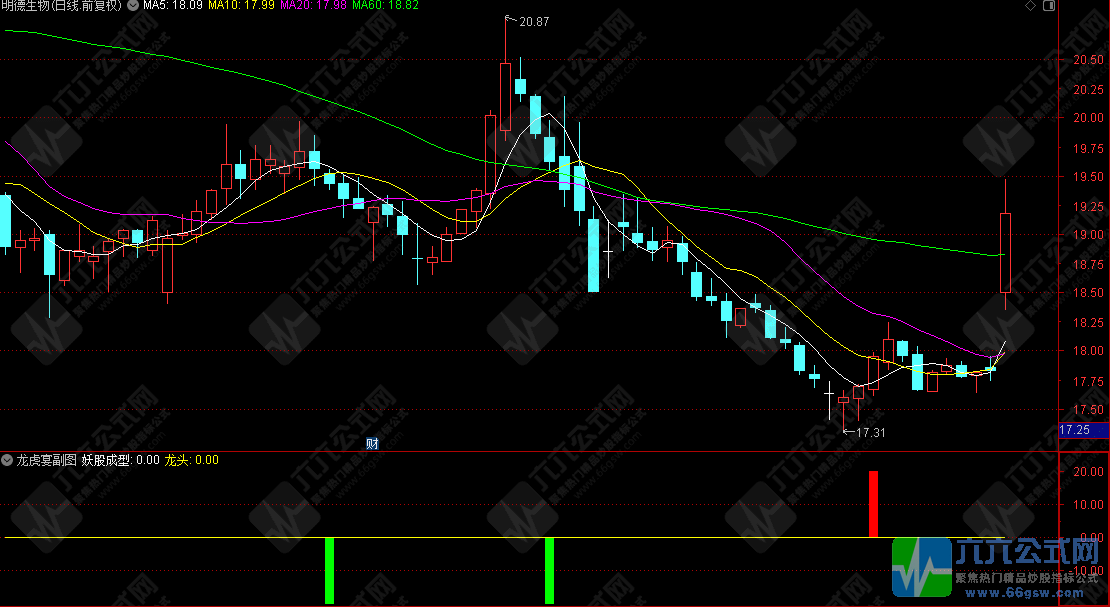1110x607 pixels.
Task: Expand the 龙虎宴副图 indicator dropdown arrow
Action: 7,460
